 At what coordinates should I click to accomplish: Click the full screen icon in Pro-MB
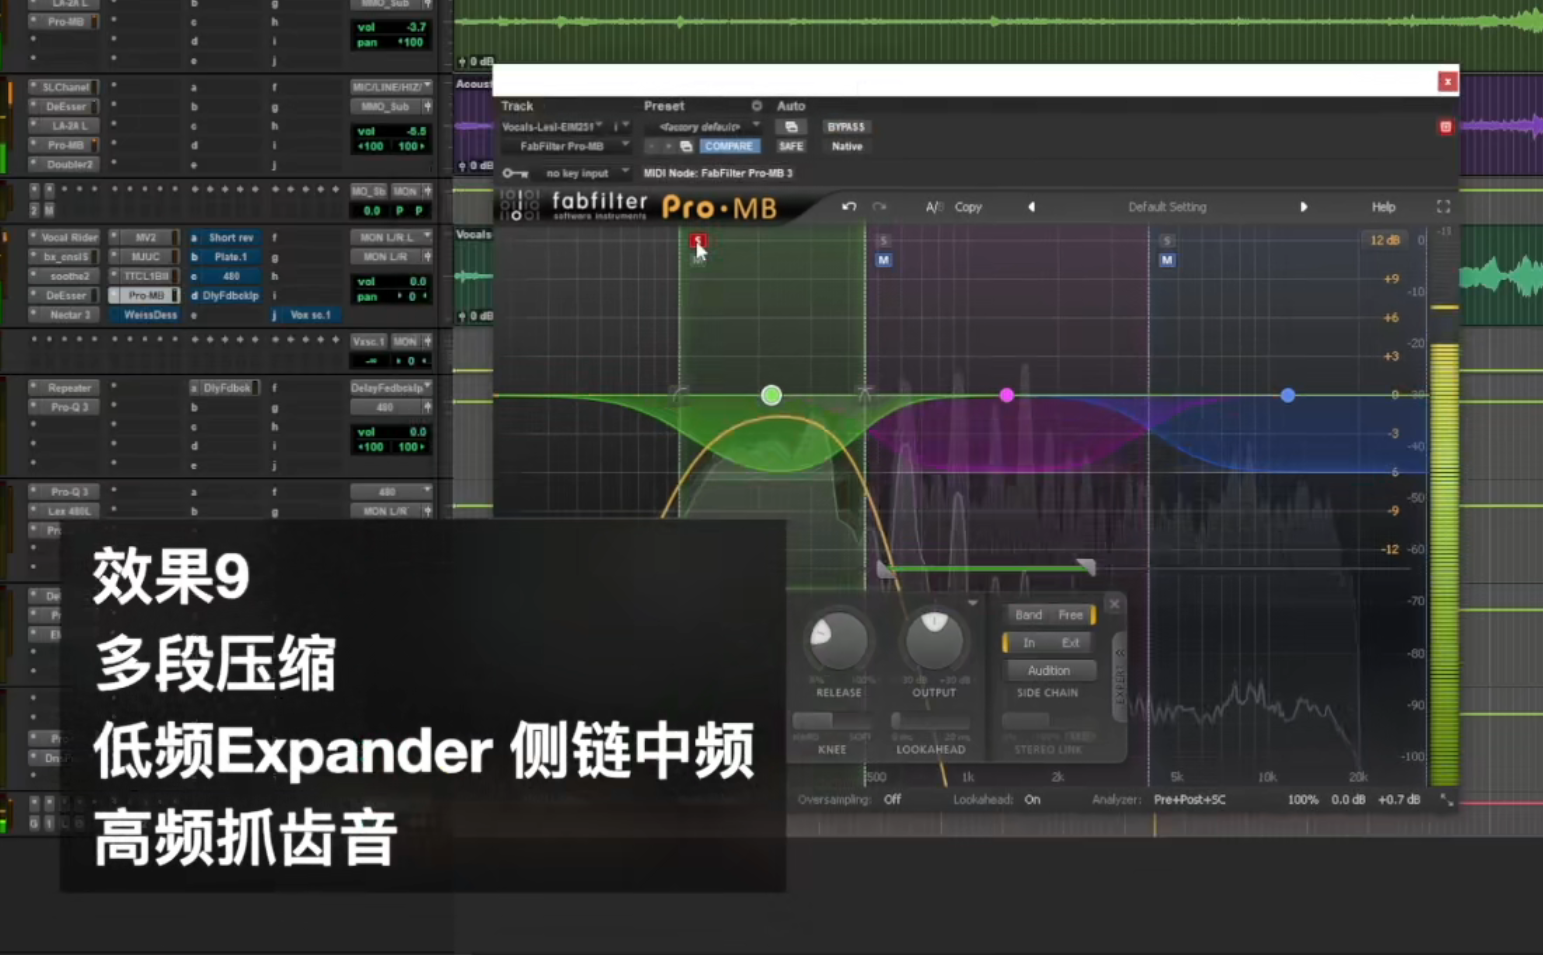(x=1443, y=207)
